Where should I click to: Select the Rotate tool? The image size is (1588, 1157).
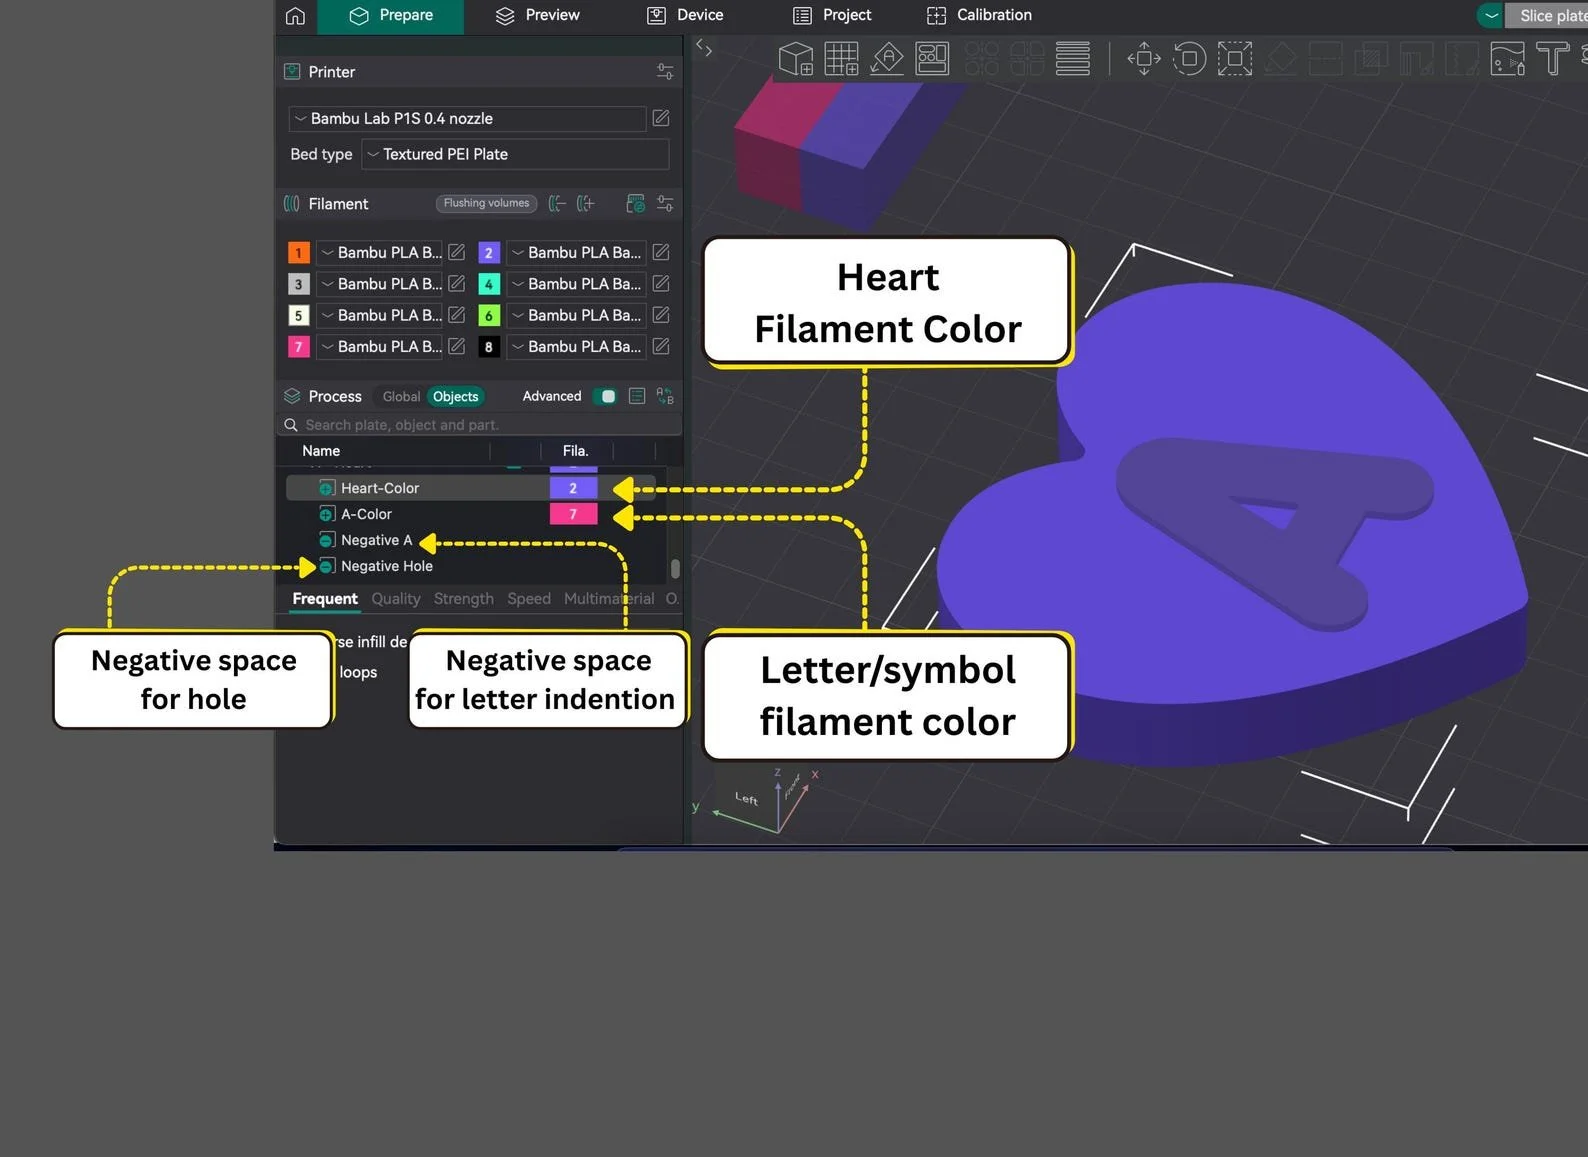pos(1189,59)
